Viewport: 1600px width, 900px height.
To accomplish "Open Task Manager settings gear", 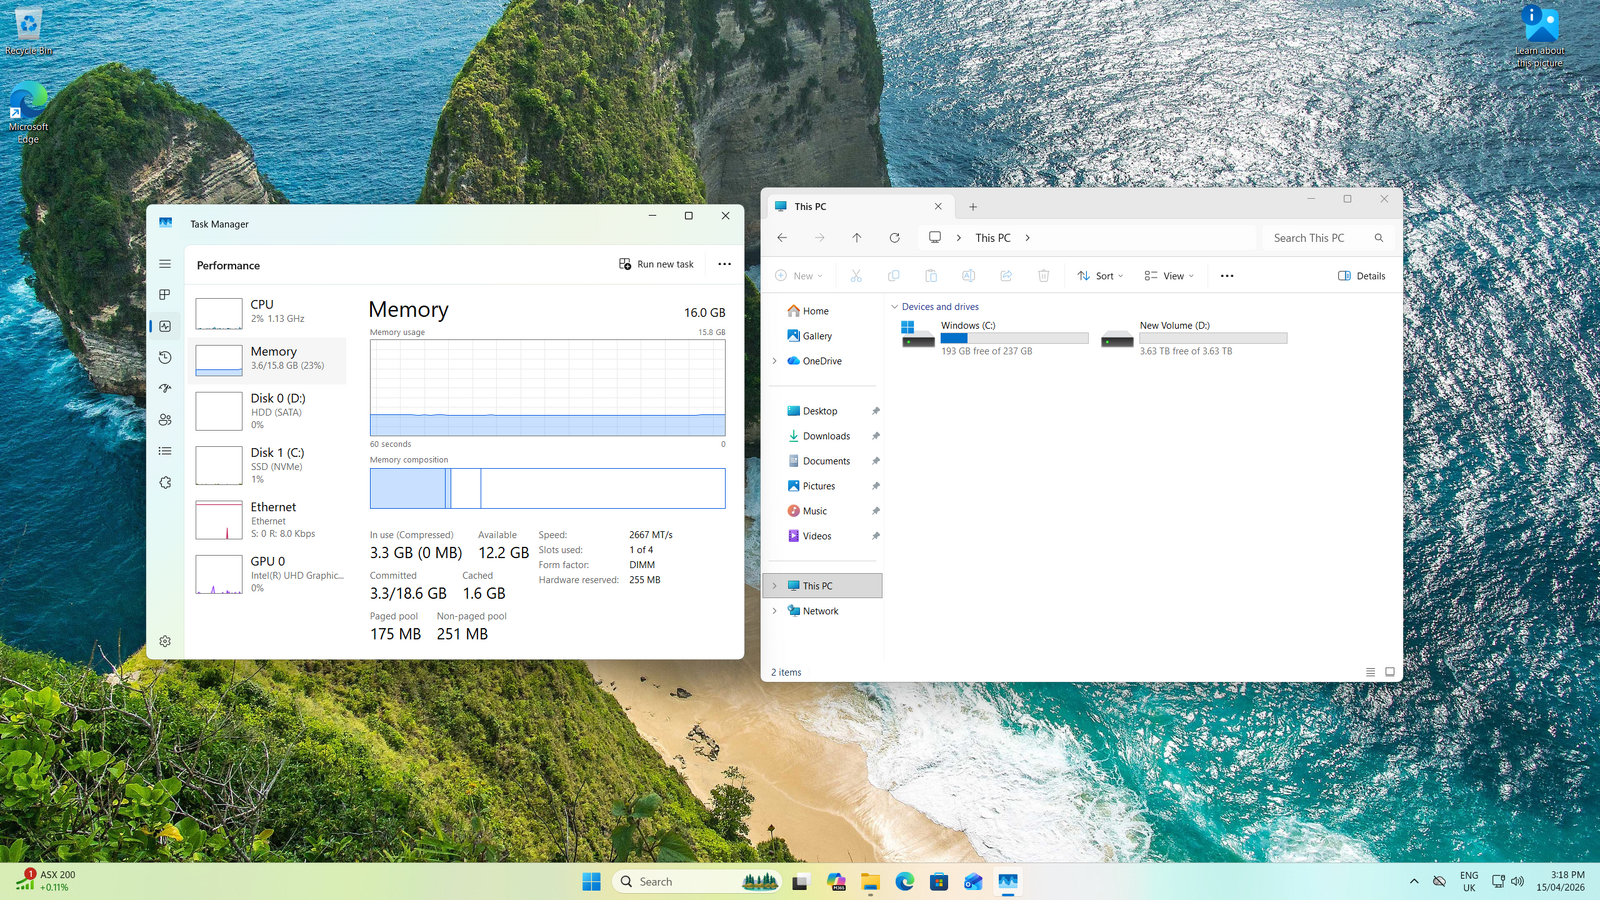I will point(165,641).
